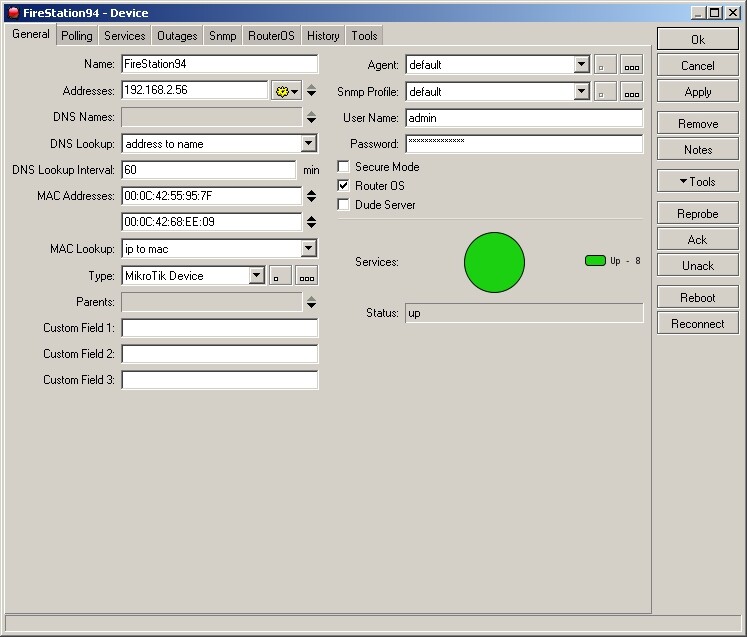This screenshot has width=747, height=637.
Task: Open device Type list via three-dots button
Action: (306, 276)
